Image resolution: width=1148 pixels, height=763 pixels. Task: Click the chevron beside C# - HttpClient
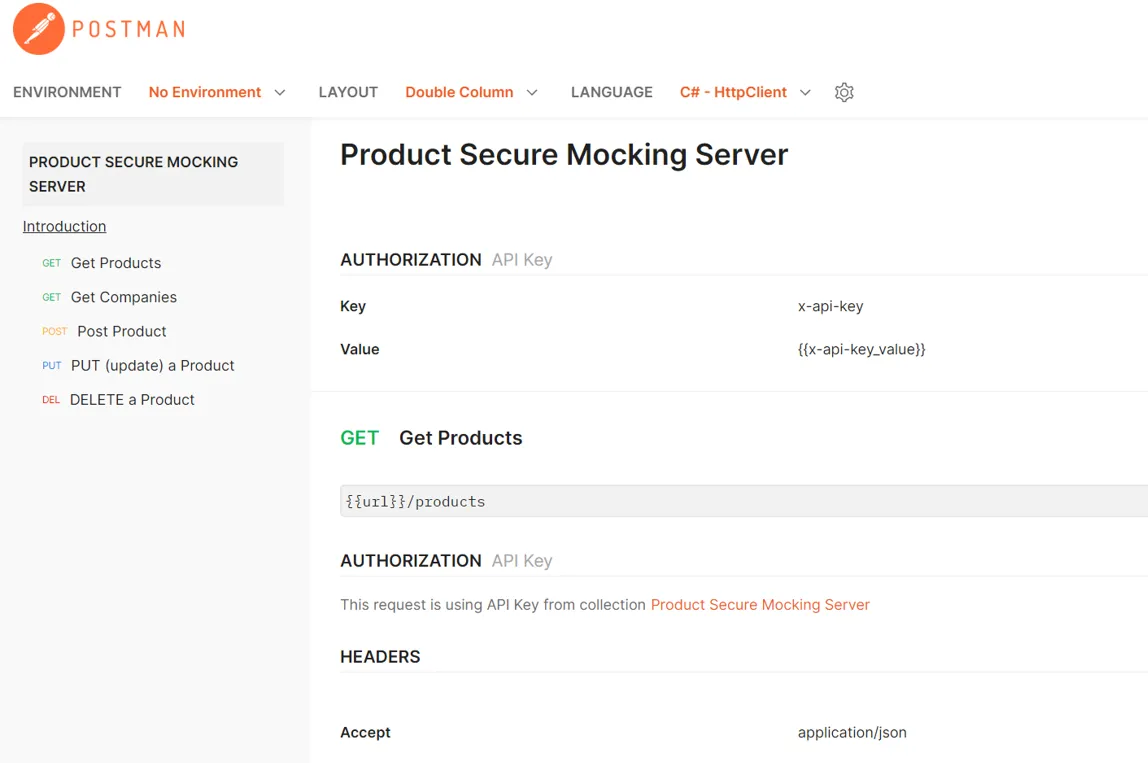click(805, 92)
